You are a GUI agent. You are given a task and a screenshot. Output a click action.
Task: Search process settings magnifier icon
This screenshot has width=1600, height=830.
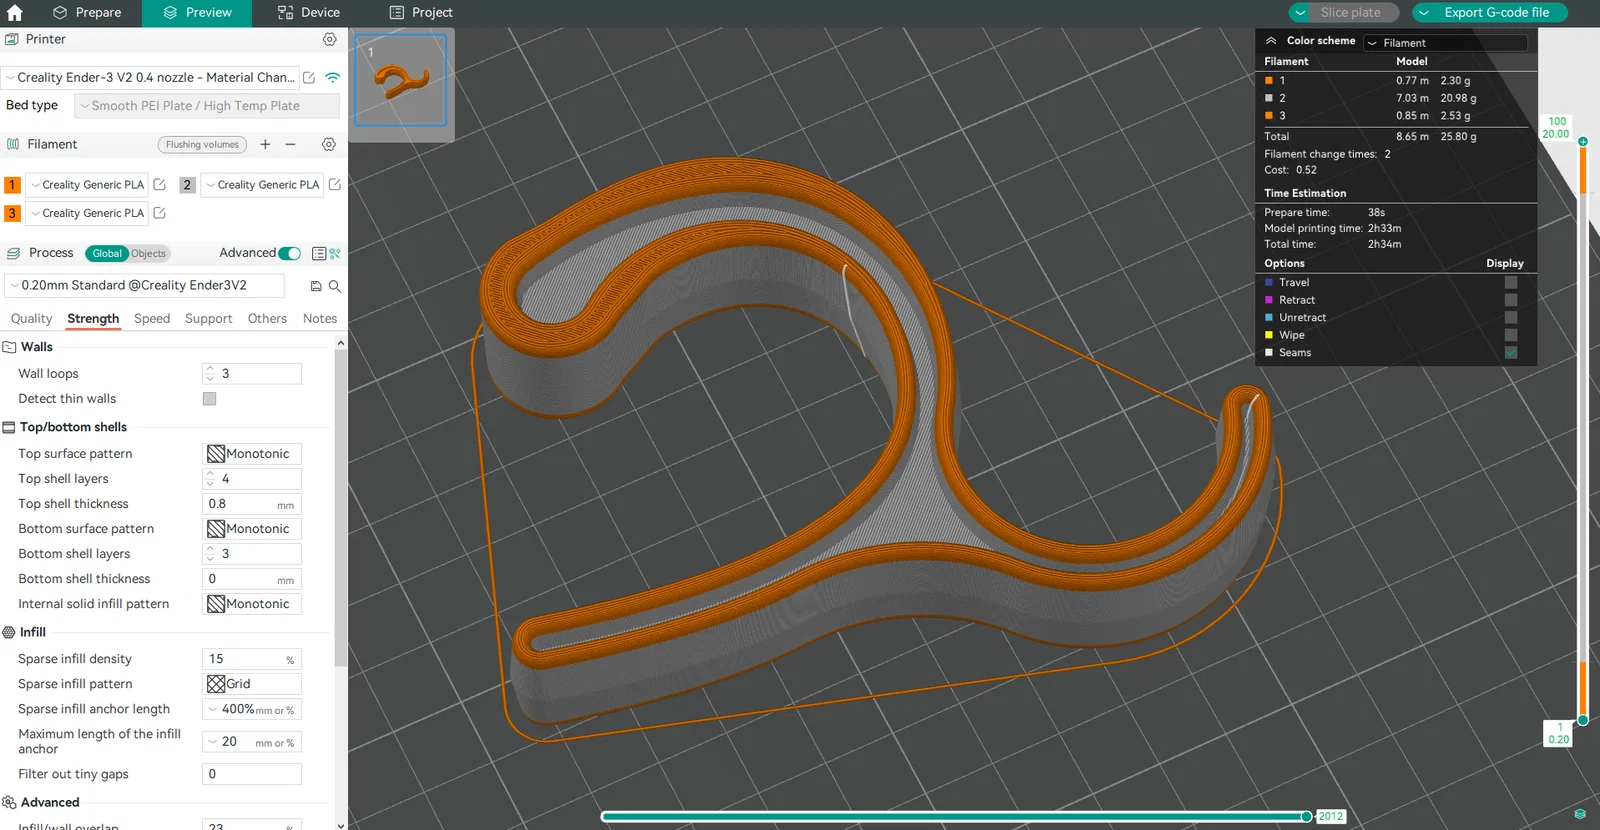335,286
